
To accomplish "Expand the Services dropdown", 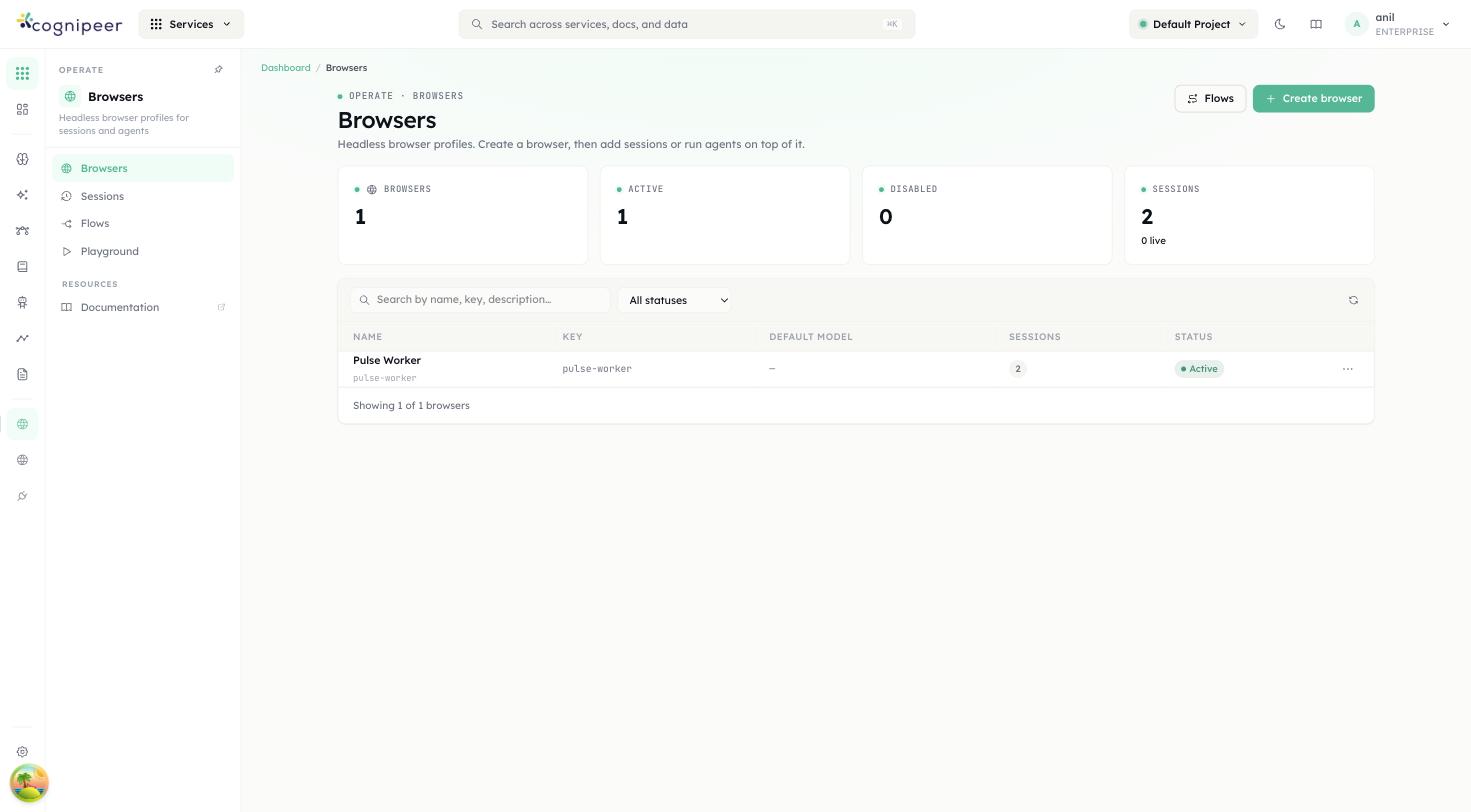I will point(191,24).
